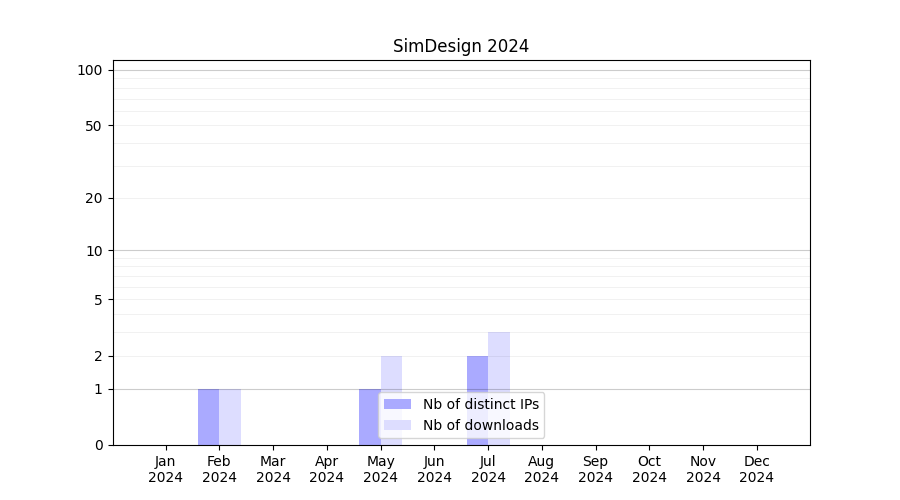Select the 'Nb of distinct IPs' legend text
Image resolution: width=900 pixels, height=500 pixels.
[480, 404]
